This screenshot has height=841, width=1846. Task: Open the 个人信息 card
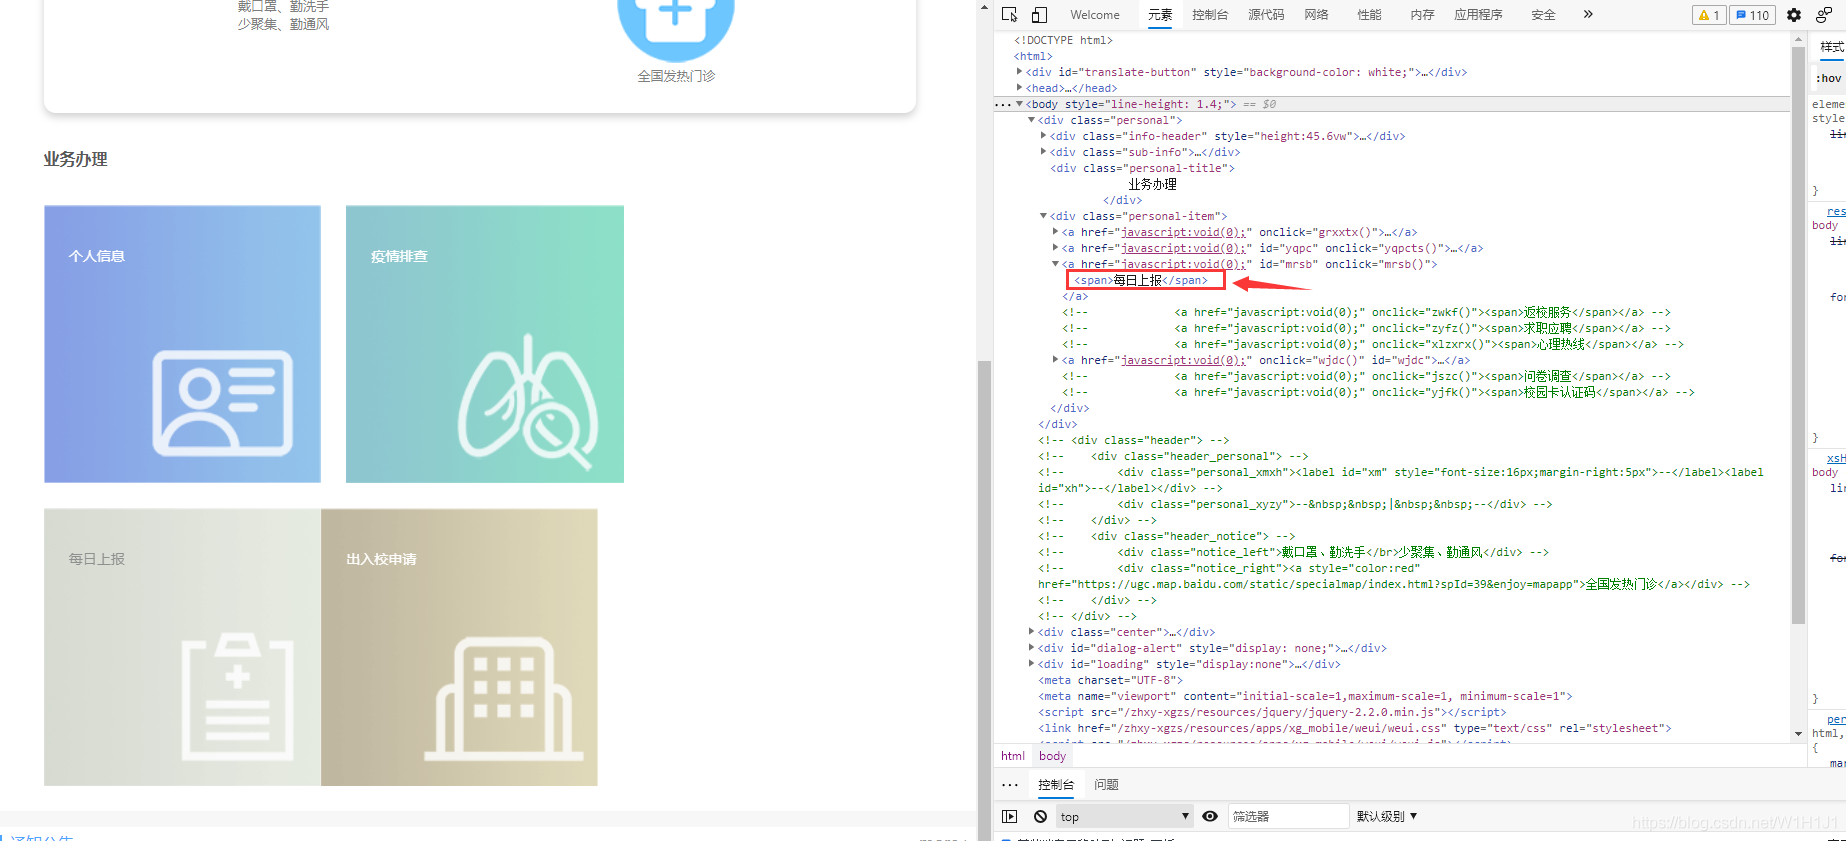coord(182,344)
